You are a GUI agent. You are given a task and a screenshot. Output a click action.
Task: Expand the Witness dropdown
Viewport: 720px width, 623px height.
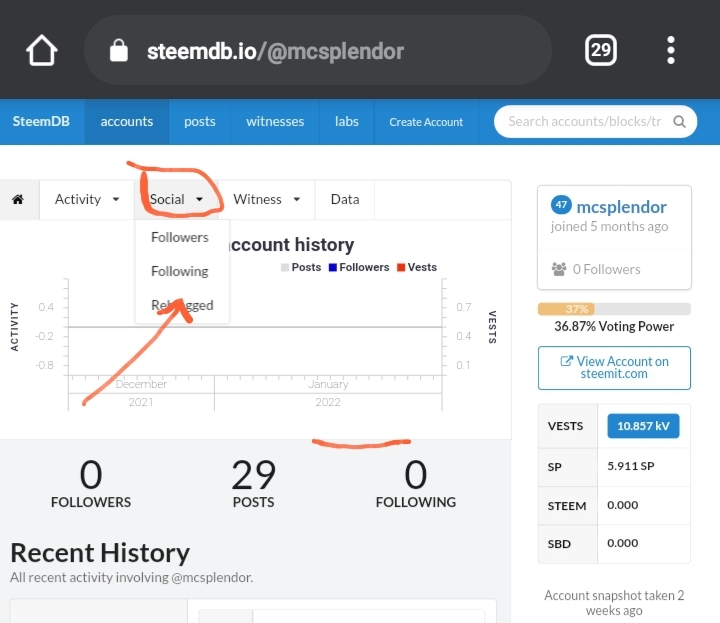click(266, 199)
